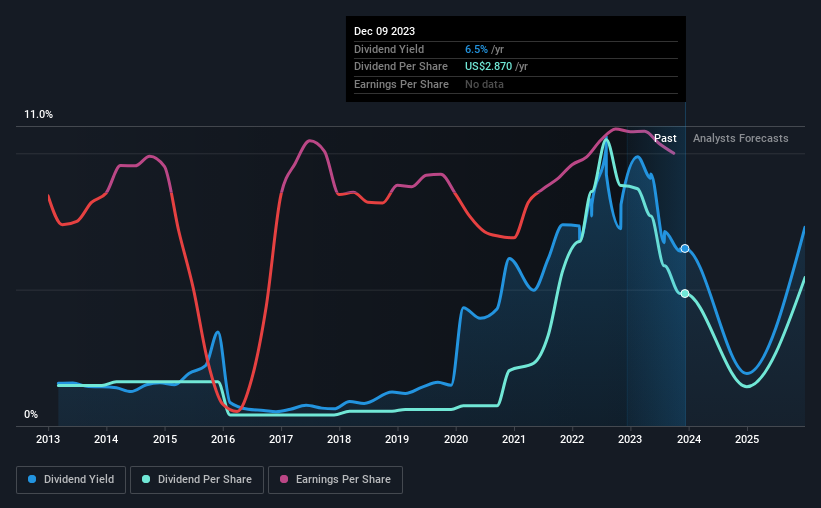Image resolution: width=821 pixels, height=508 pixels.
Task: Click the 2018 x-axis year label
Action: point(339,439)
